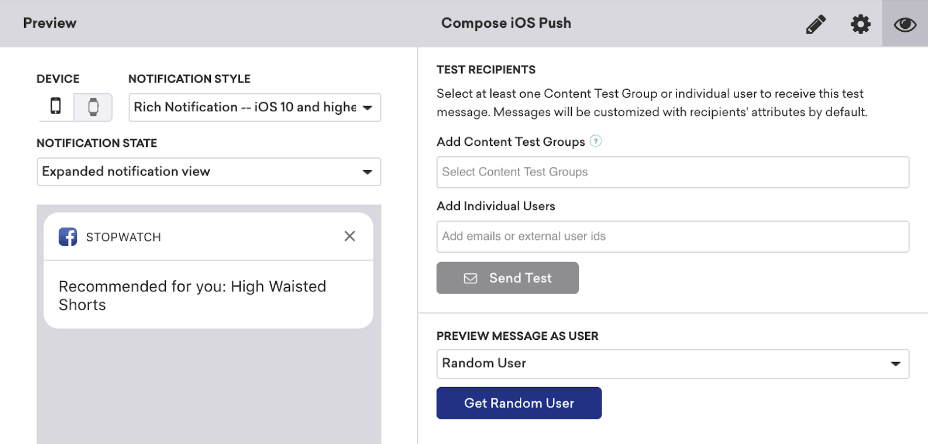Click the help icon beside Content Test Groups
This screenshot has height=444, width=928.
(596, 142)
